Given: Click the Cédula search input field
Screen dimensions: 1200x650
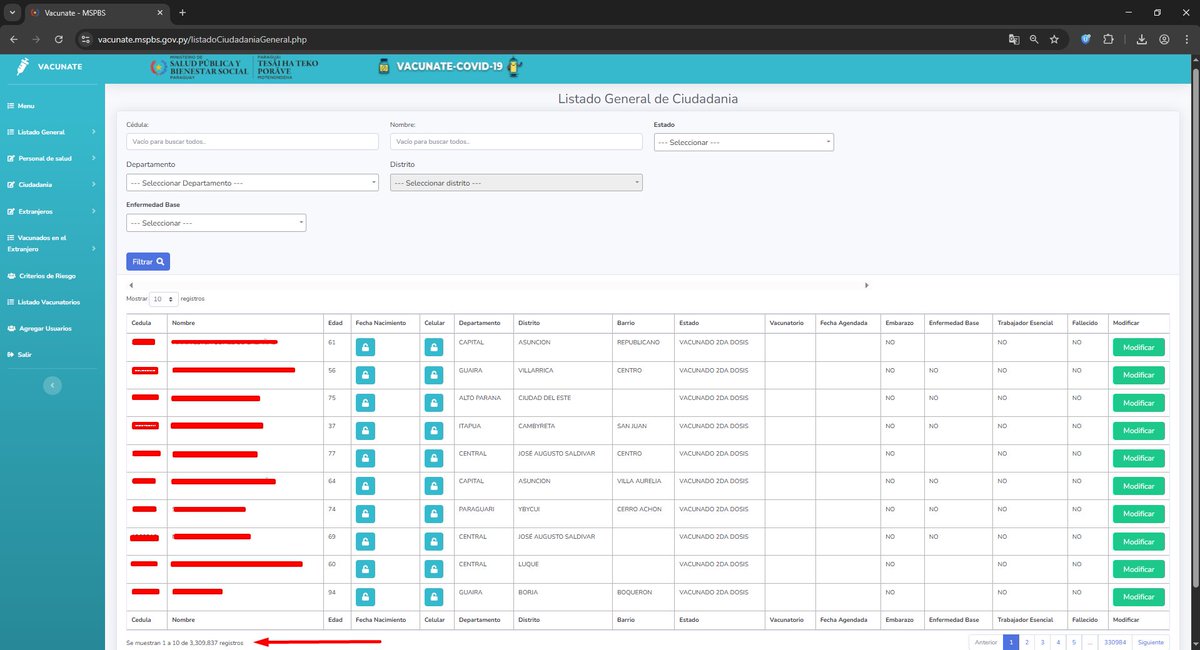Looking at the screenshot, I should [x=252, y=142].
